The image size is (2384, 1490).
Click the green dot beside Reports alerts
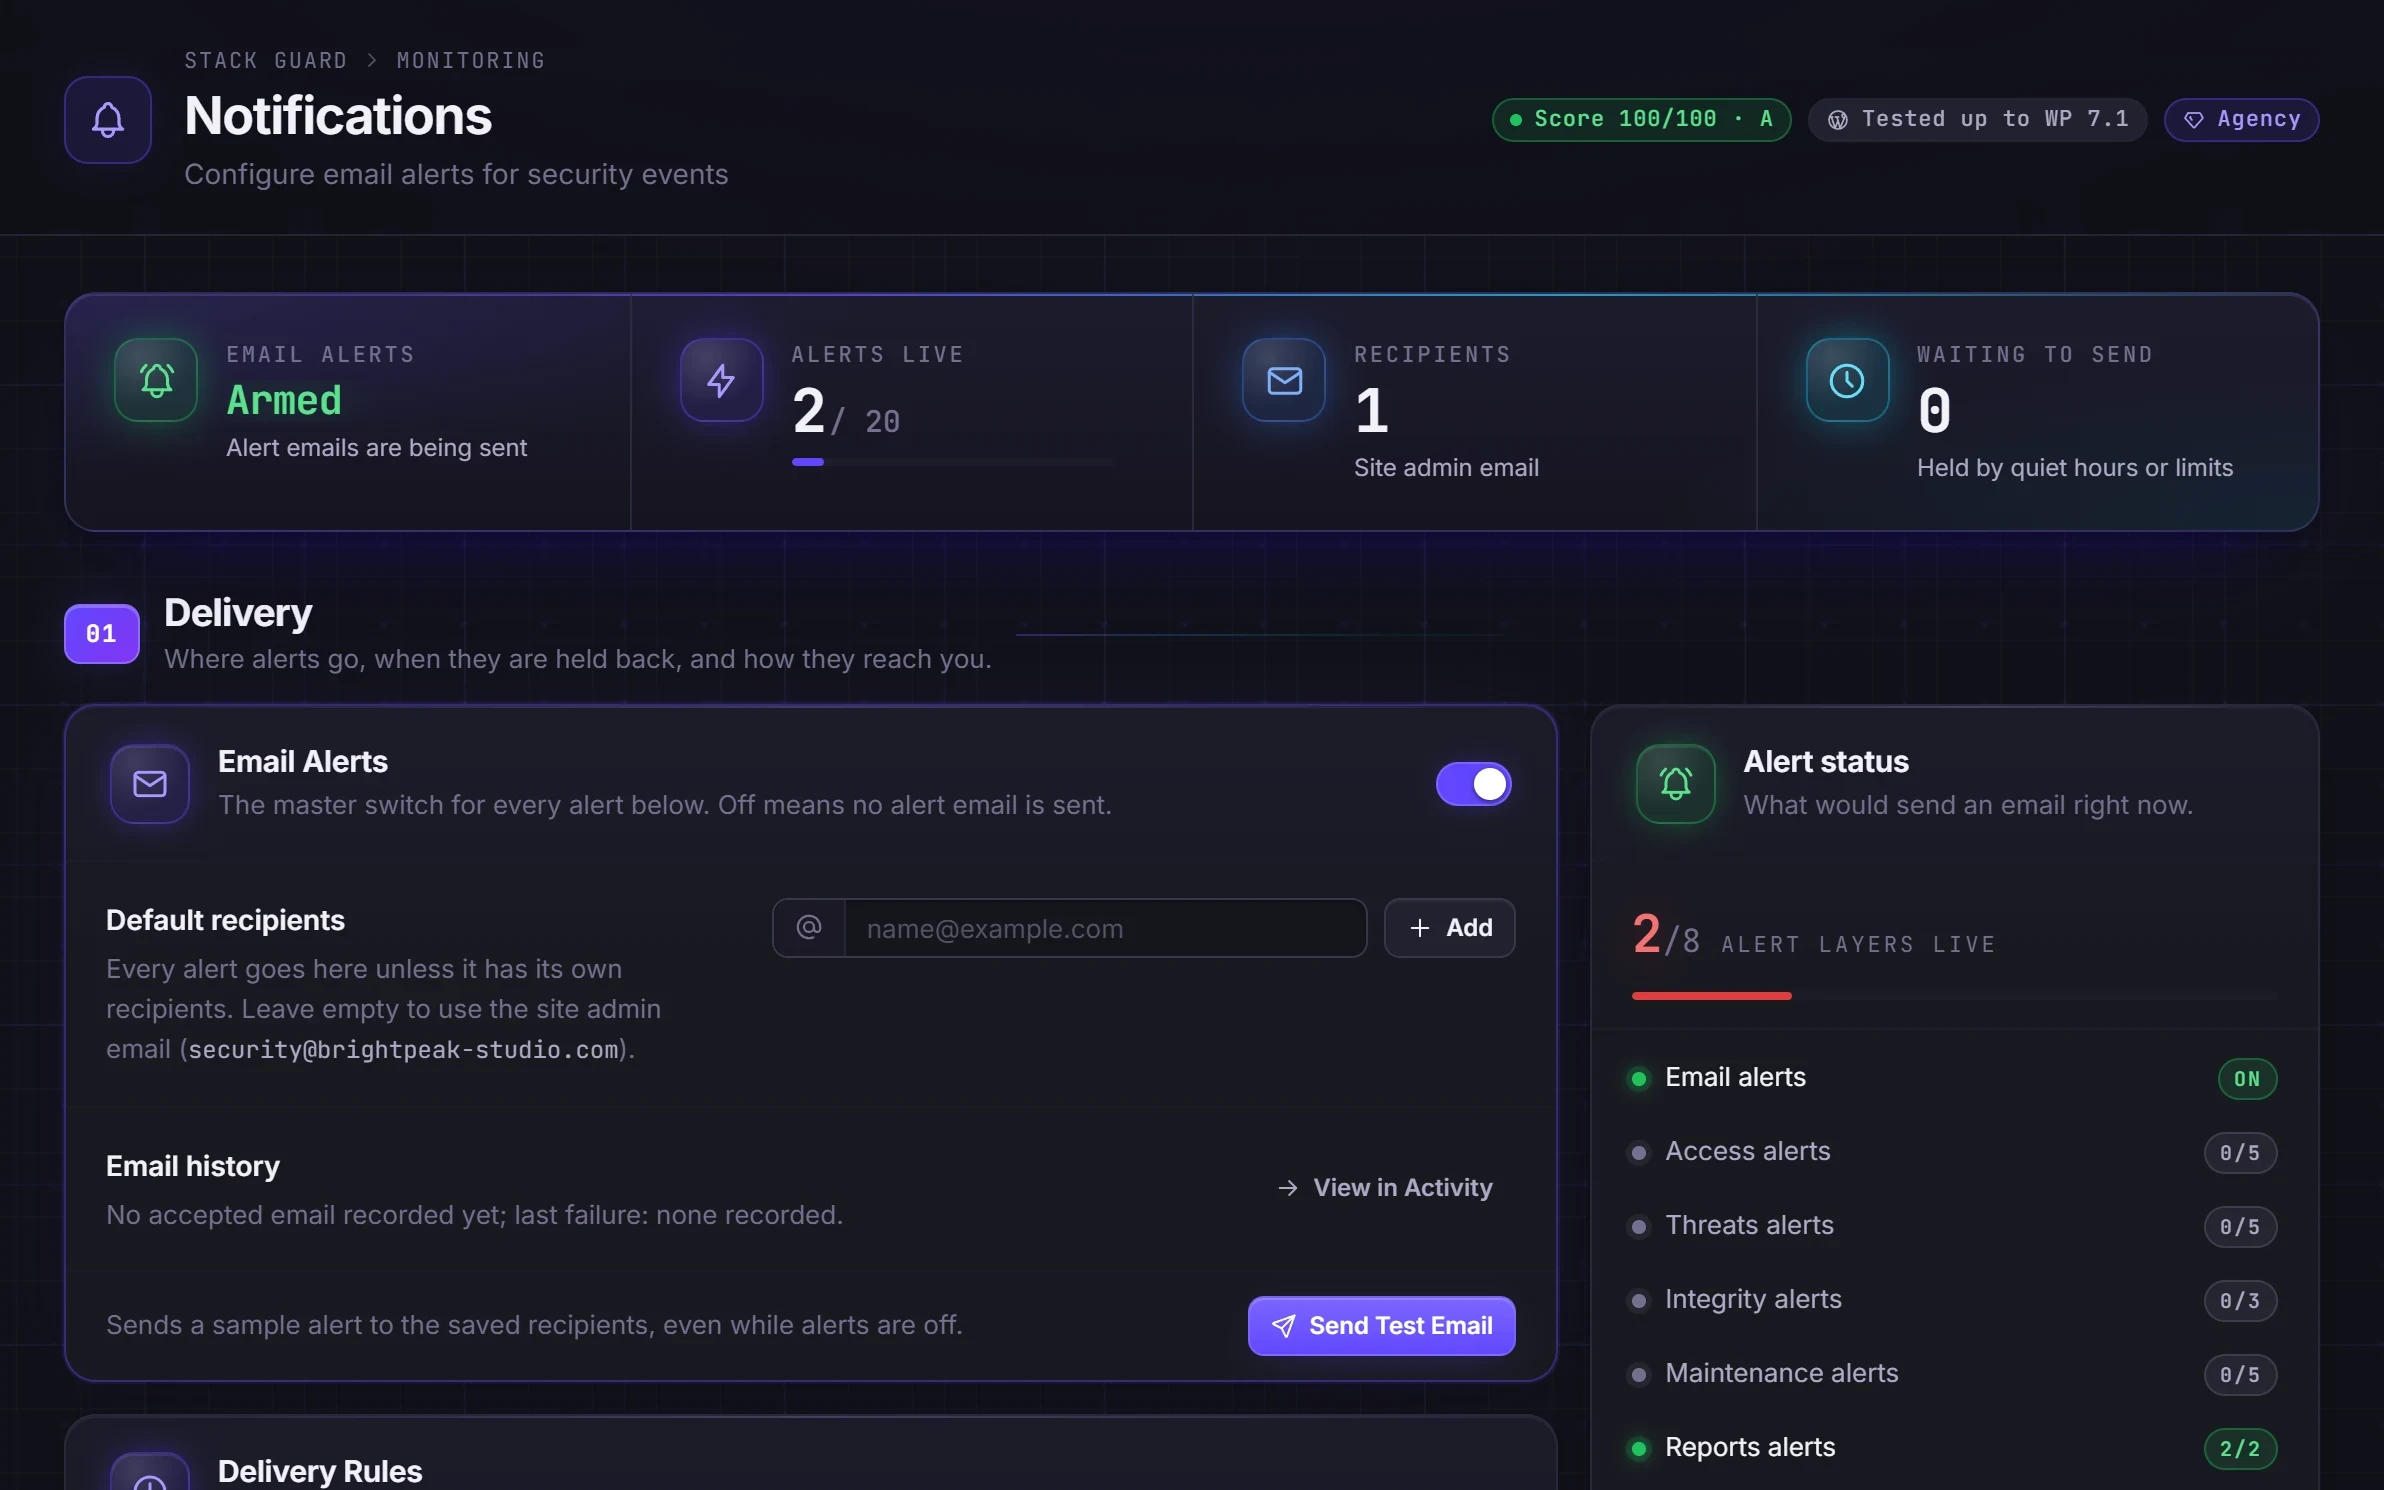point(1639,1448)
